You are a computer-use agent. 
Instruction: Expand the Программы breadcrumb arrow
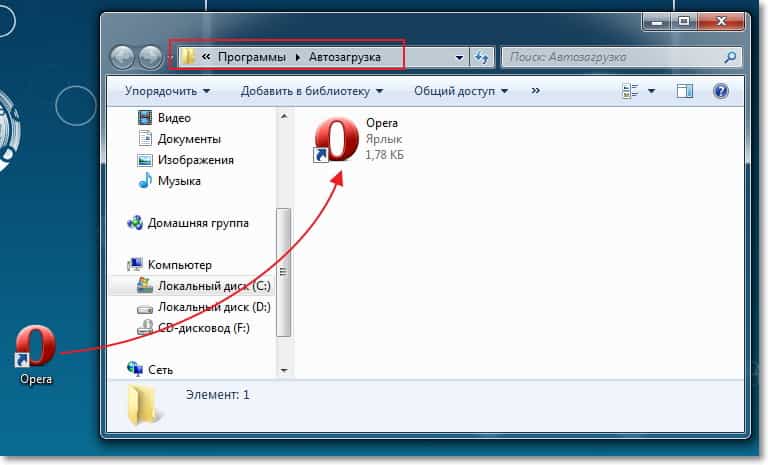[x=297, y=57]
